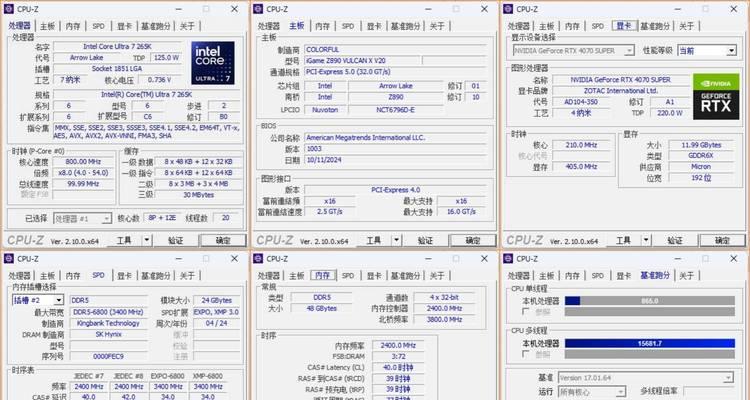Viewport: 750px width, 400px height.
Task: Switch to the 处理器 tab in the benchmark (基准跑分) window
Action: tap(518, 276)
